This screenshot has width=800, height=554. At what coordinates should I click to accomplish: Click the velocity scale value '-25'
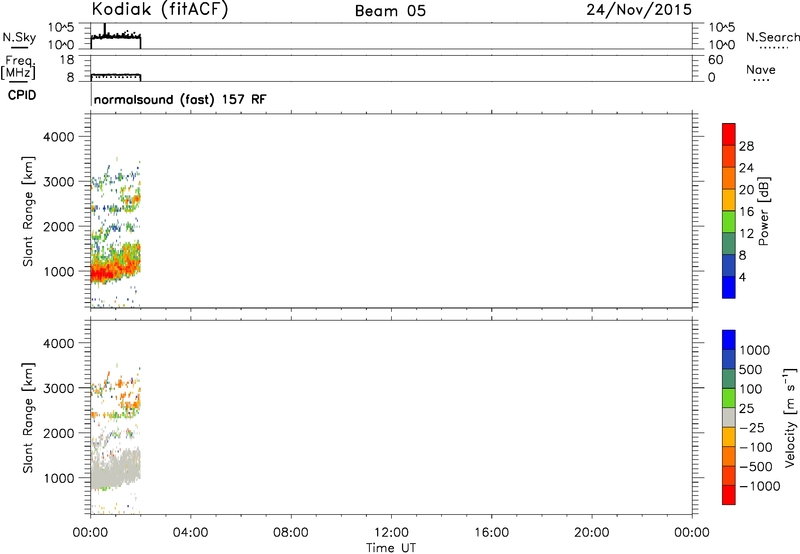pos(752,427)
